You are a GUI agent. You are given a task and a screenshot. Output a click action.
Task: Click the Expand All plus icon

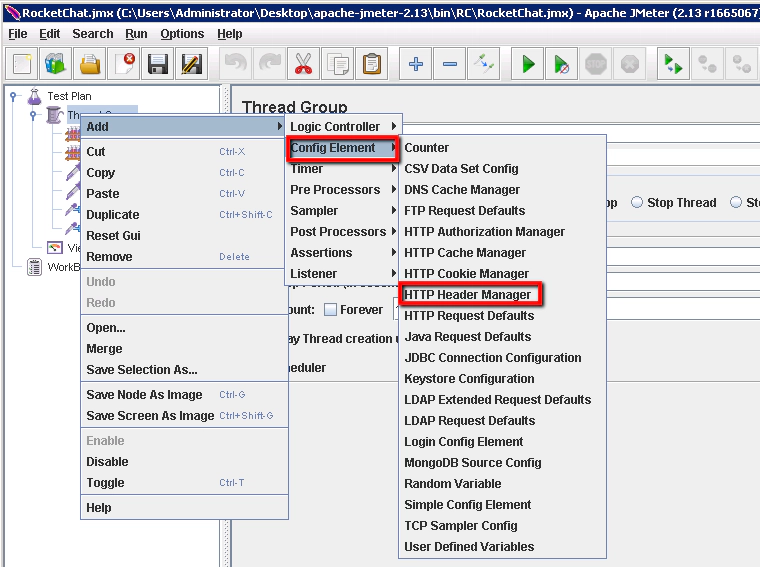416,64
